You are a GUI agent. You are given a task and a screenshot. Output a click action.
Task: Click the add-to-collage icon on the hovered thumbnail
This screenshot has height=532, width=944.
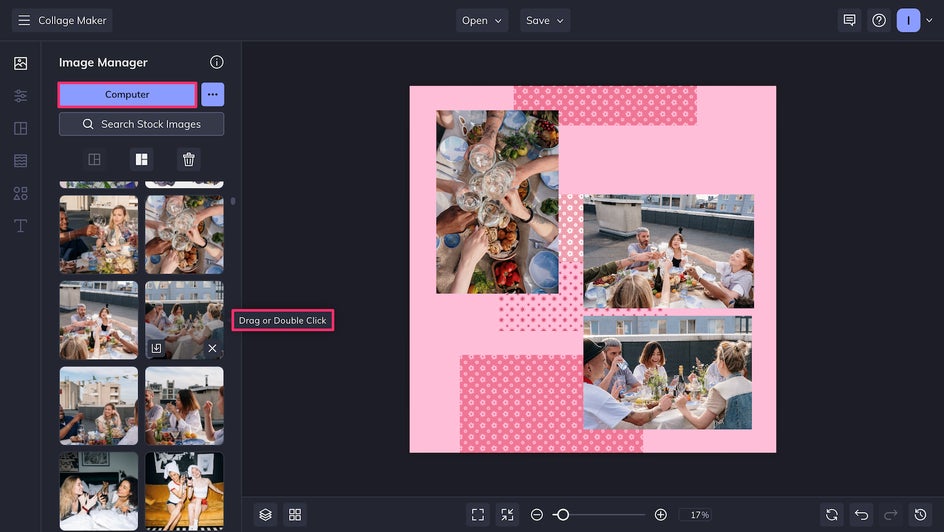tap(157, 348)
